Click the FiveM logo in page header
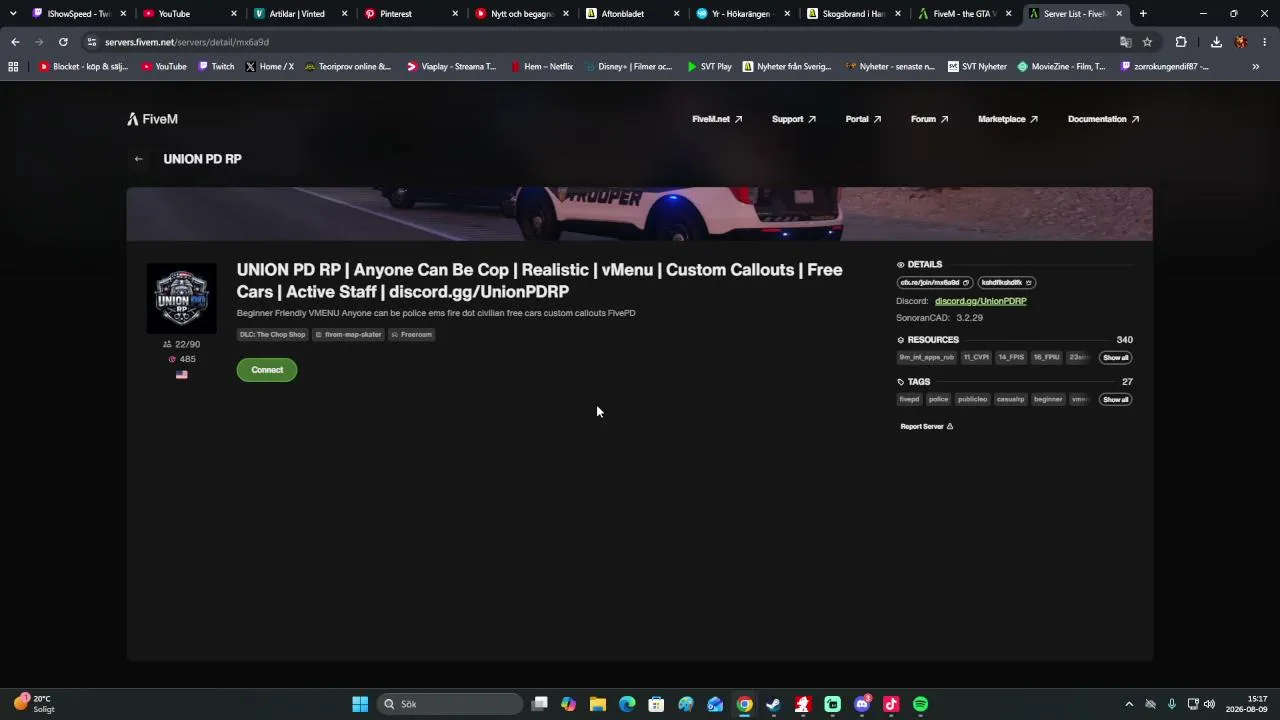The height and width of the screenshot is (720, 1280). 152,119
